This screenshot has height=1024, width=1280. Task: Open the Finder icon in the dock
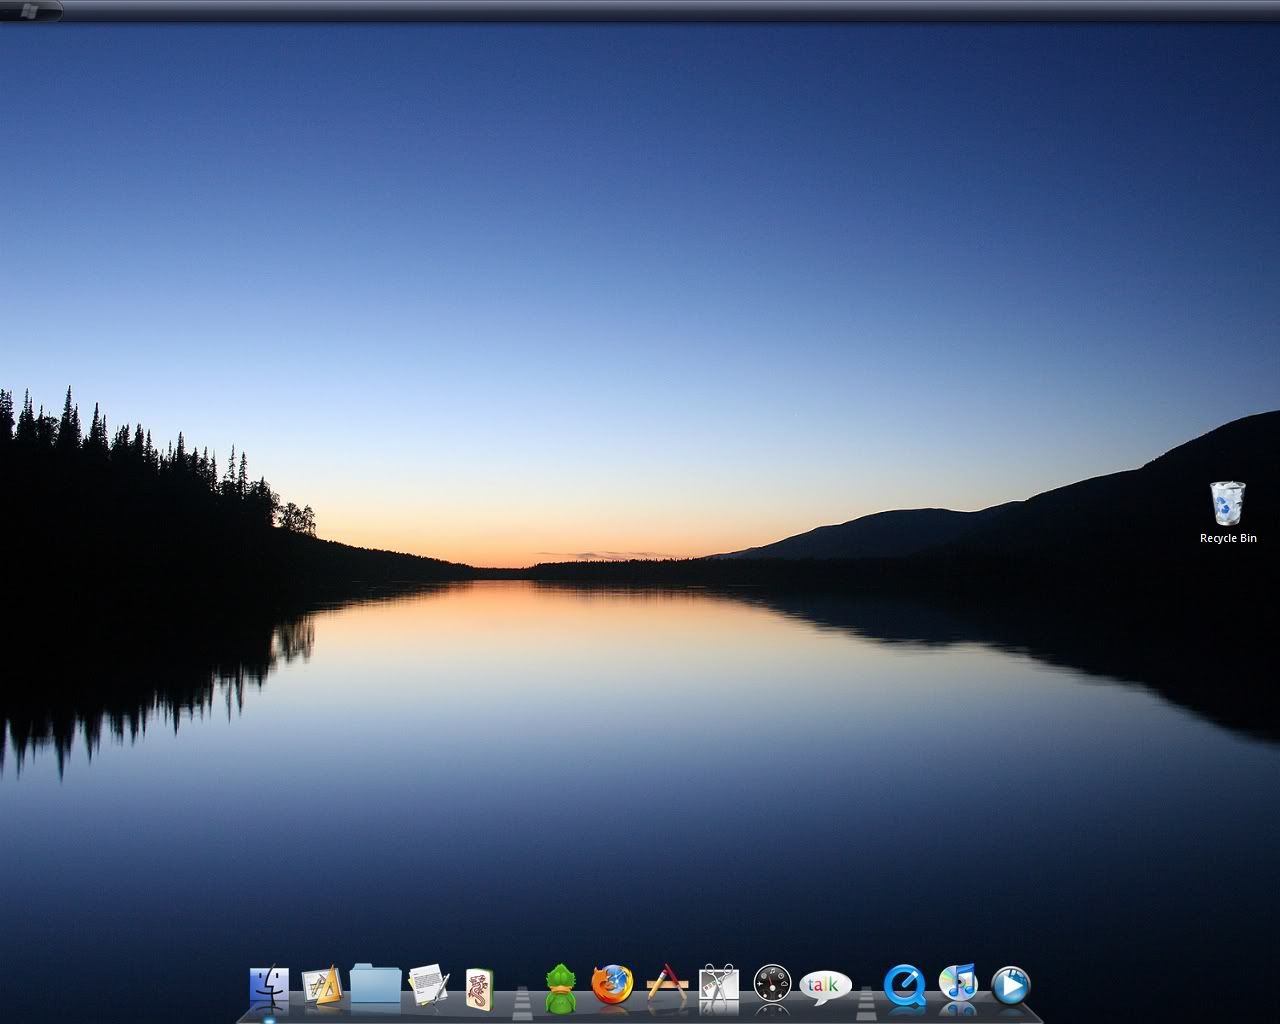[269, 986]
